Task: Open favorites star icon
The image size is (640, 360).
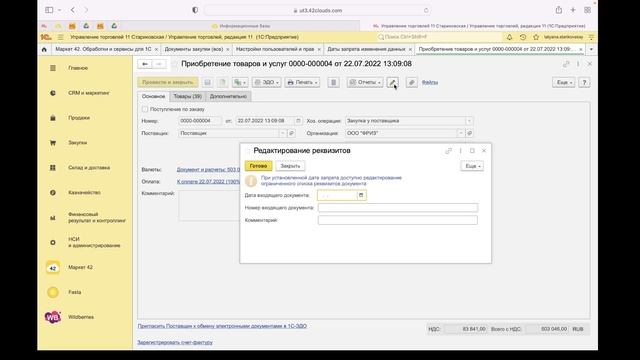Action: (536, 37)
